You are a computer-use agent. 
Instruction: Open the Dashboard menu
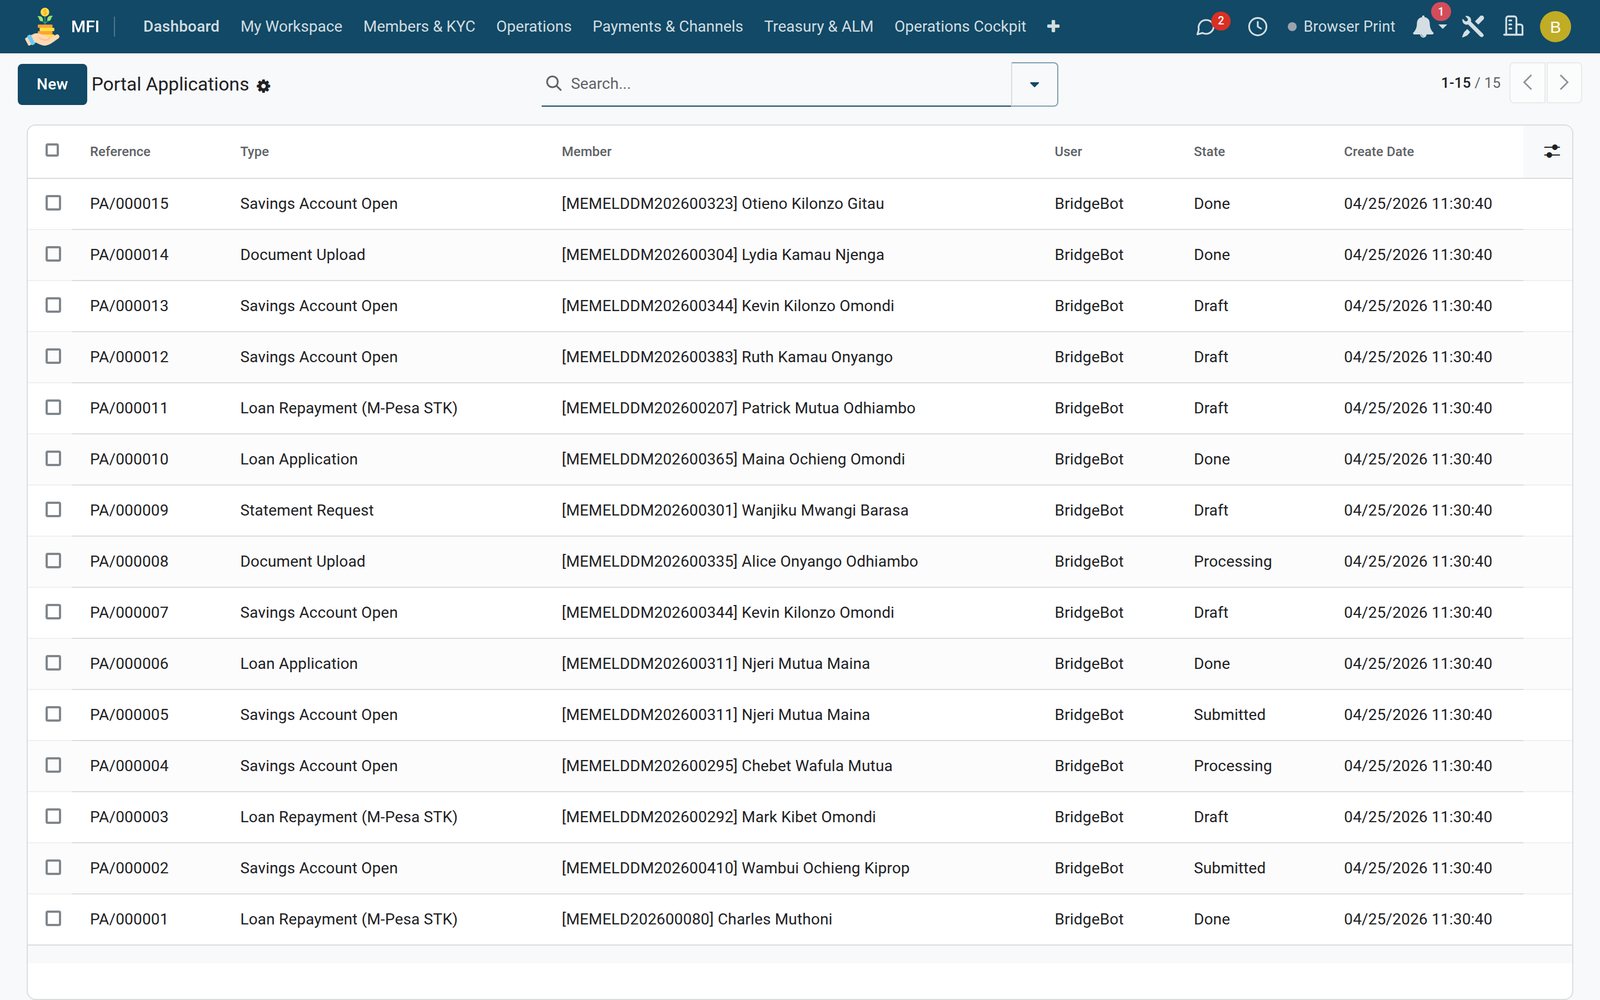181,26
